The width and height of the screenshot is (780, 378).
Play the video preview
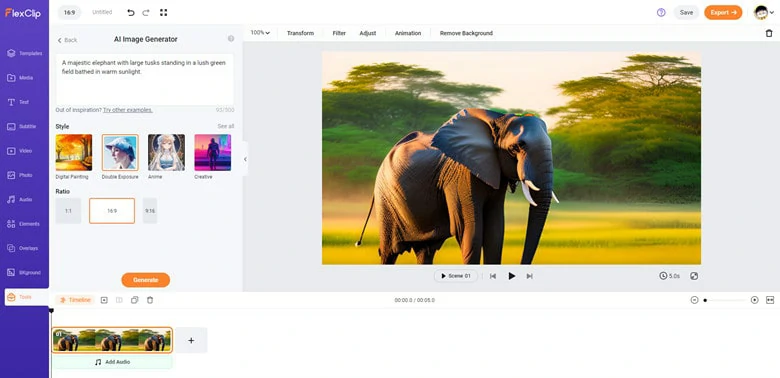click(x=511, y=276)
